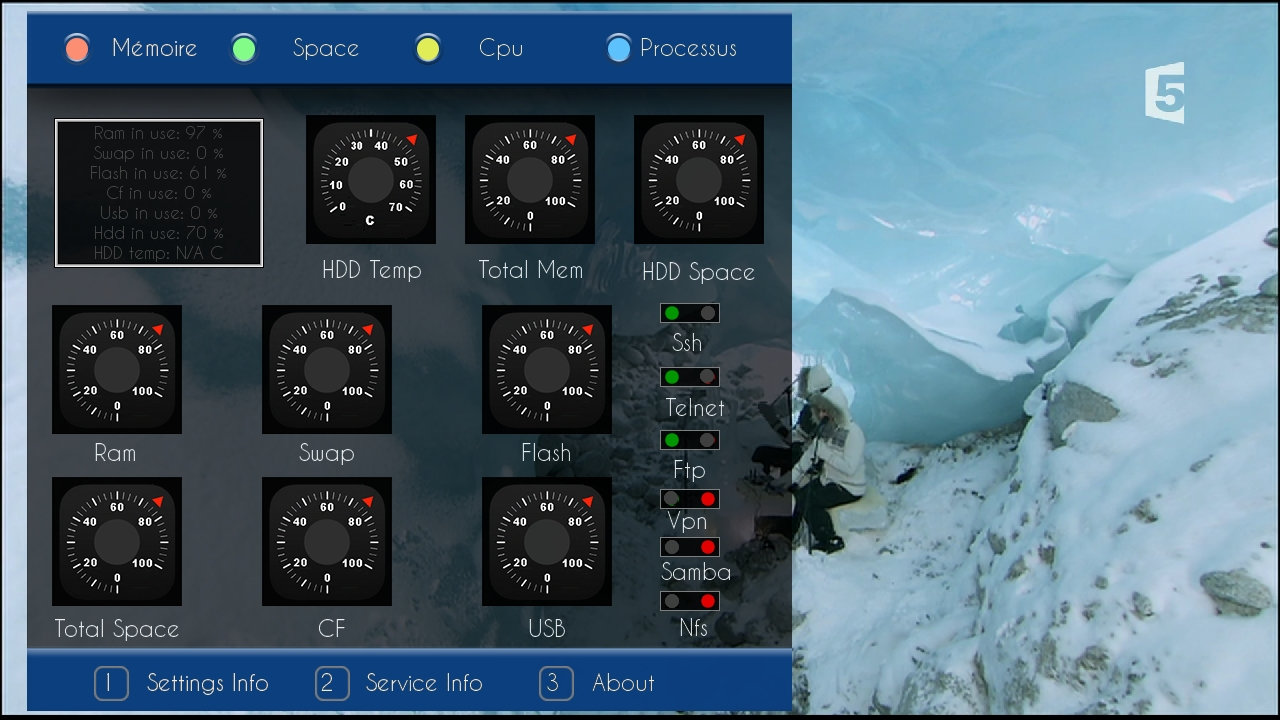Click the Total Mem label
This screenshot has width=1280, height=720.
530,270
